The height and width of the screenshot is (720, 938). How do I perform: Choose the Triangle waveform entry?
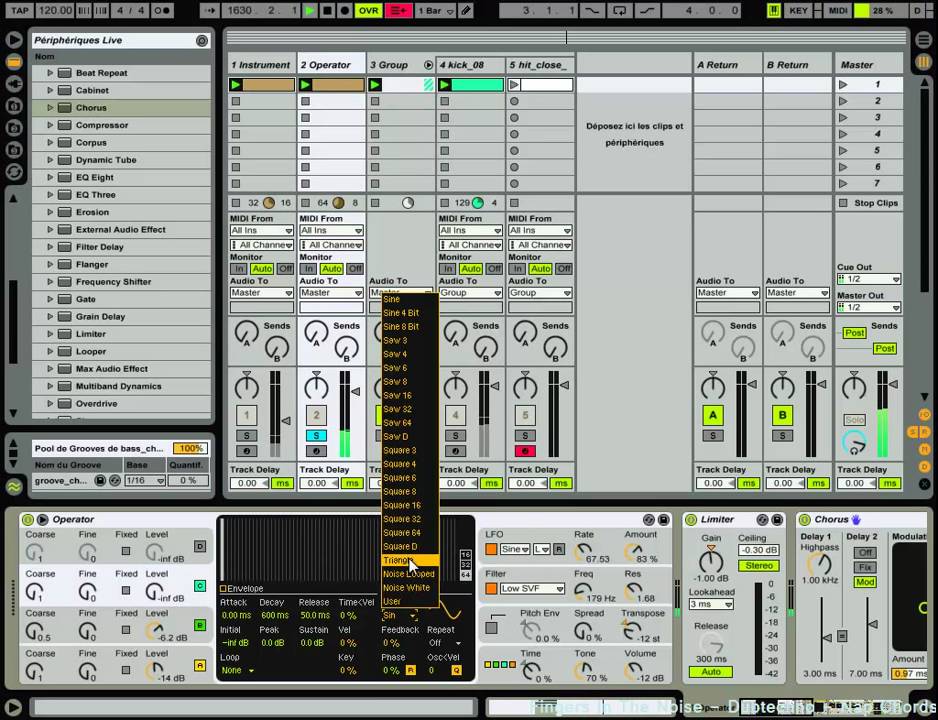point(410,560)
